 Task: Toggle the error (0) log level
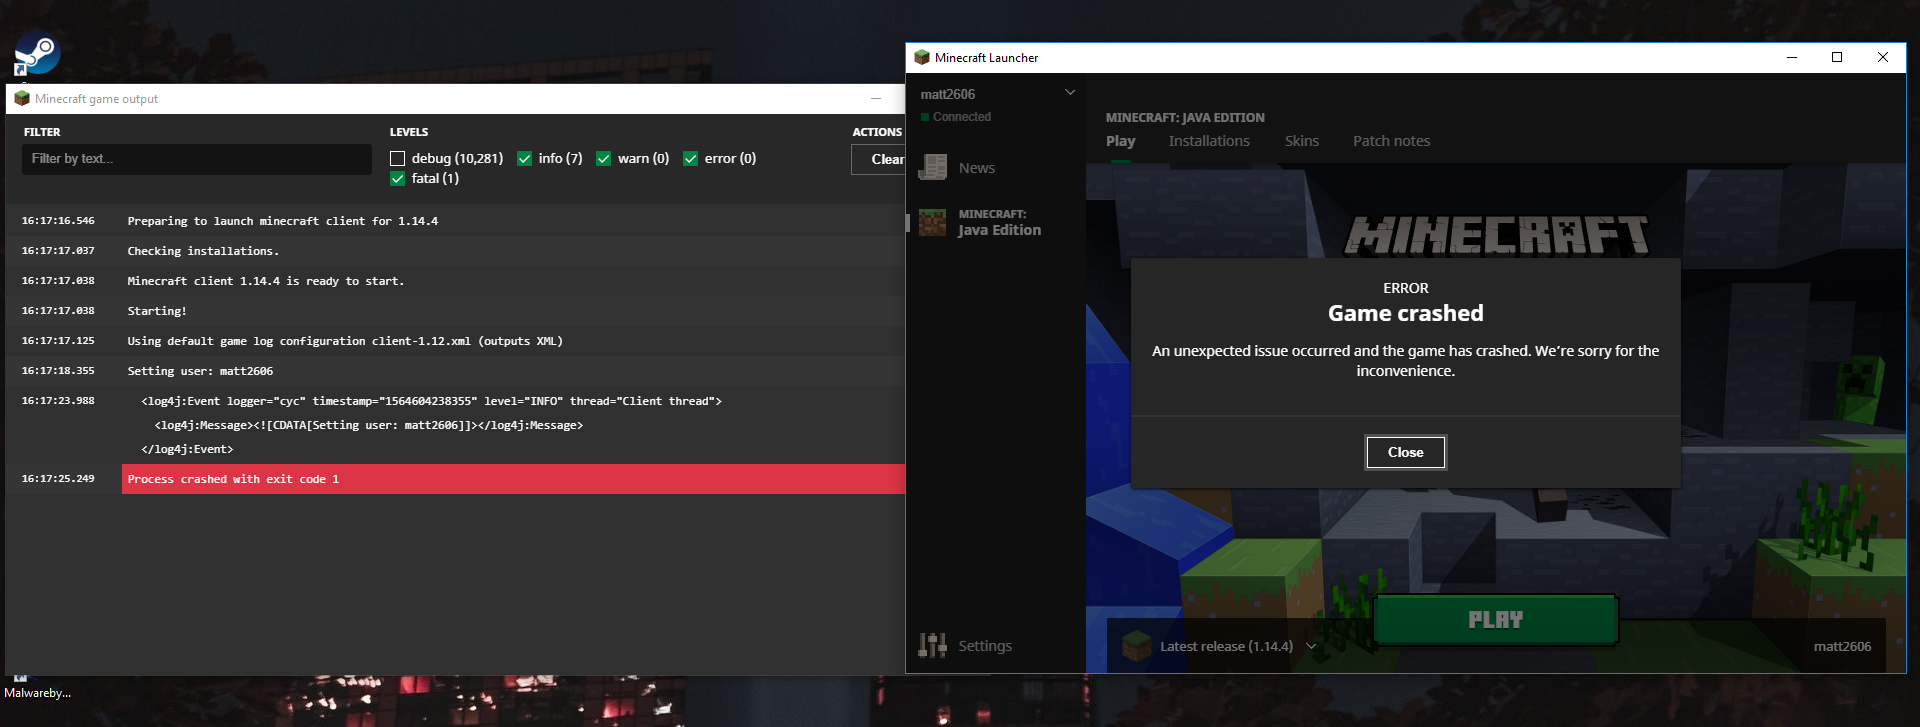[691, 159]
